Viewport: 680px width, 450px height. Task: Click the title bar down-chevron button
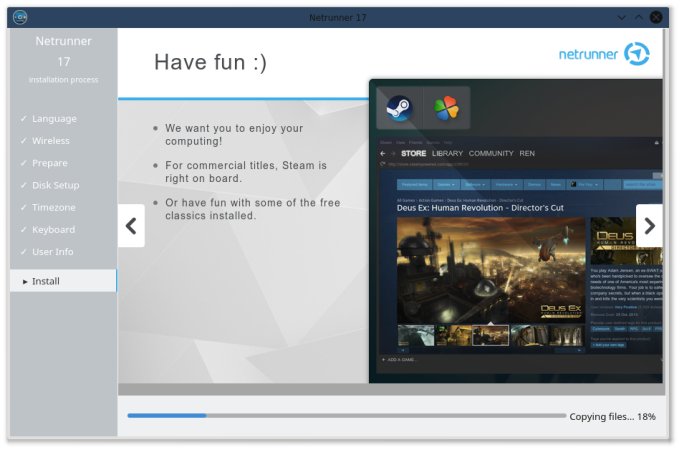(621, 17)
